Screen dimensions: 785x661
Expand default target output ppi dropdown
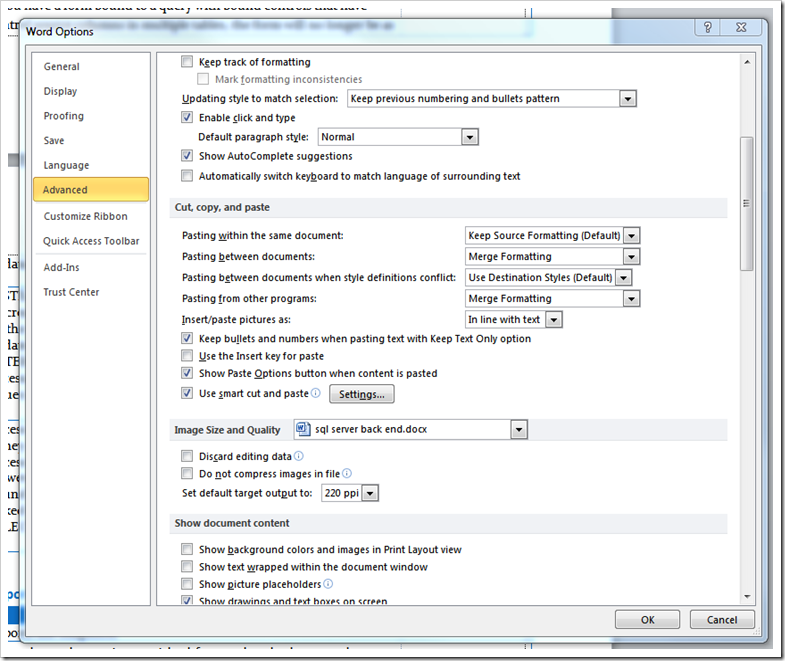click(x=370, y=493)
